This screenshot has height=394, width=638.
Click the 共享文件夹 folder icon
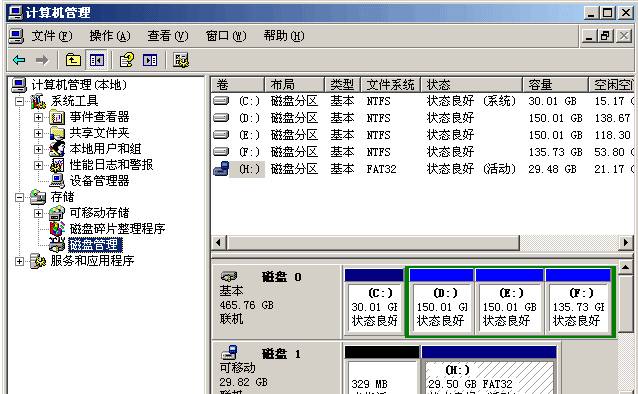57,133
